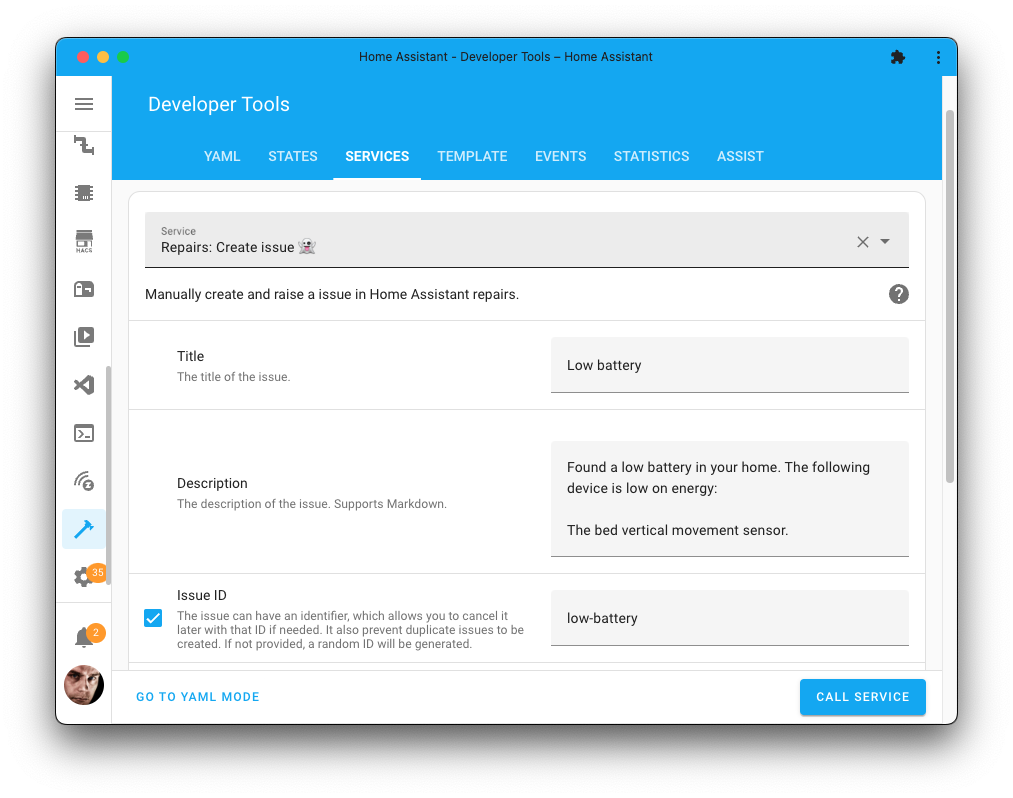The image size is (1013, 798).
Task: Click GO TO YAML MODE link
Action: coord(197,697)
